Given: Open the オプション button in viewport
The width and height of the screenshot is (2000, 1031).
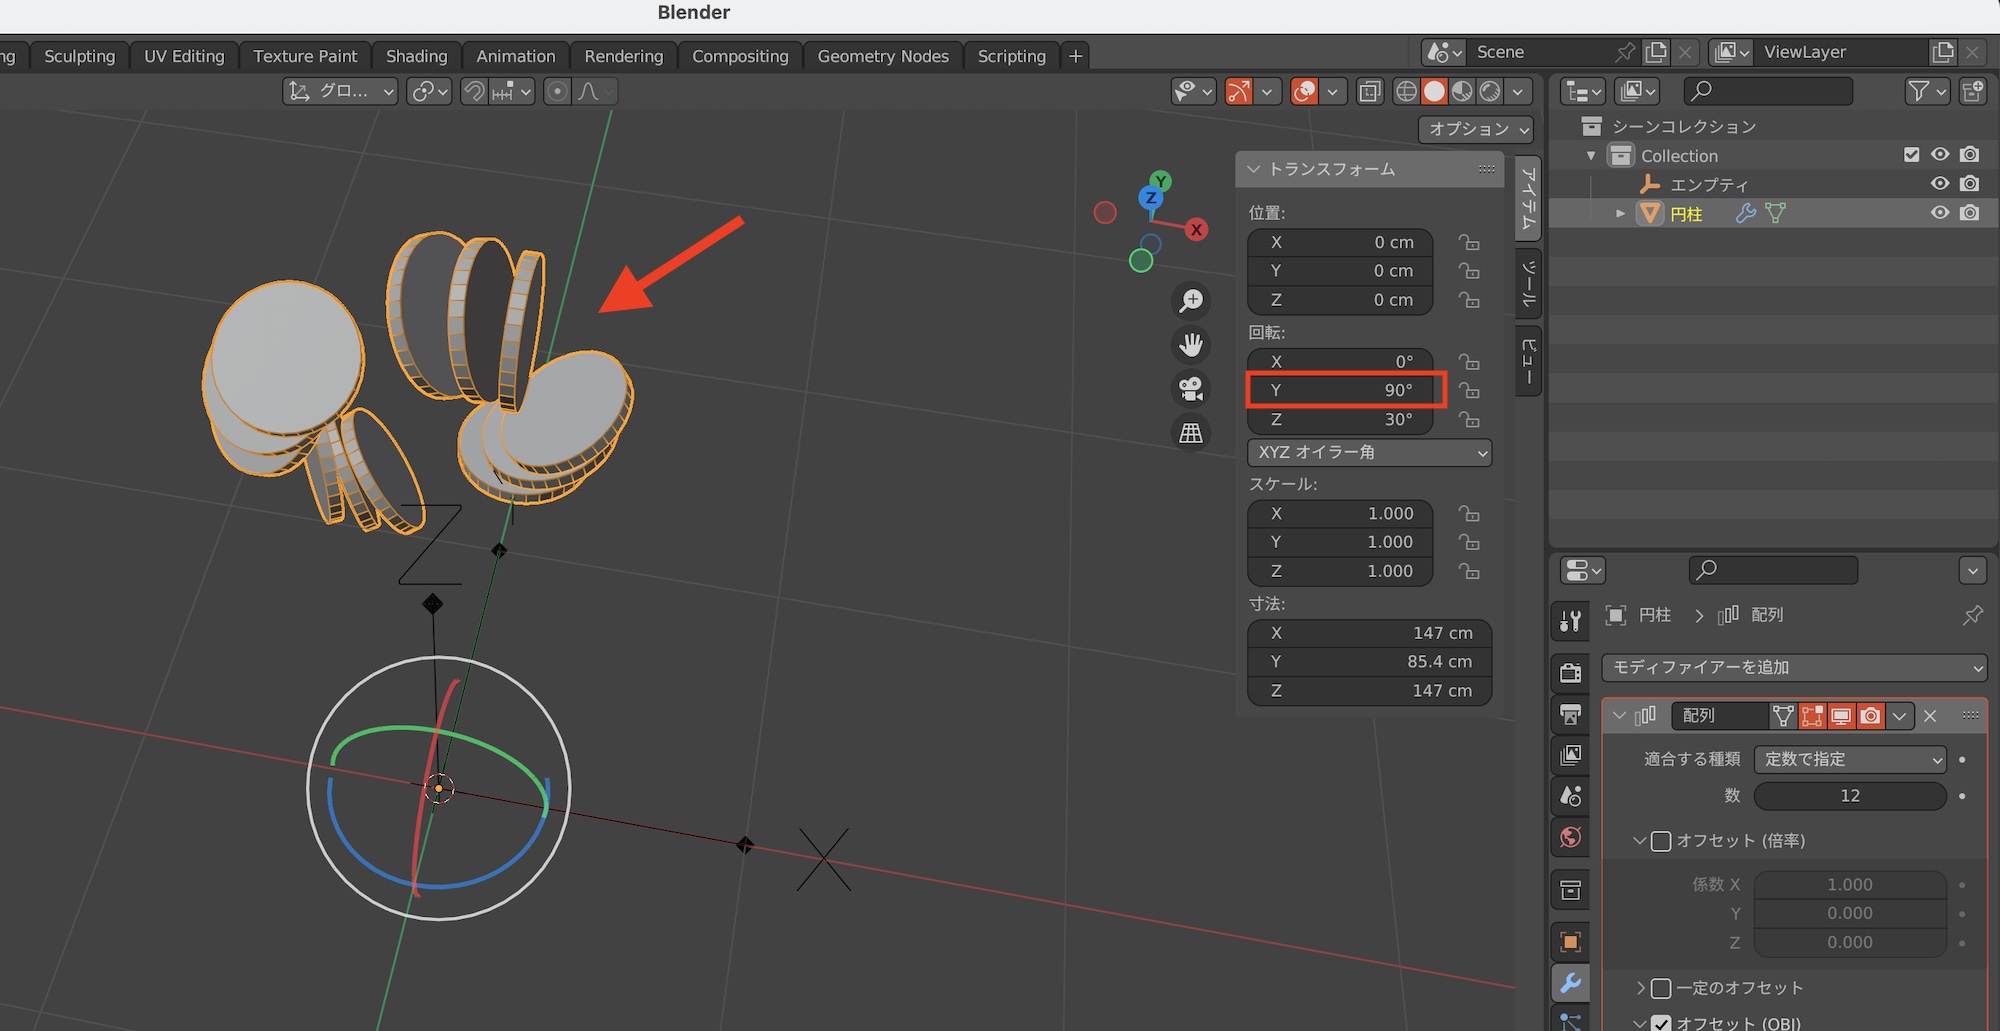Looking at the screenshot, I should click(x=1476, y=129).
